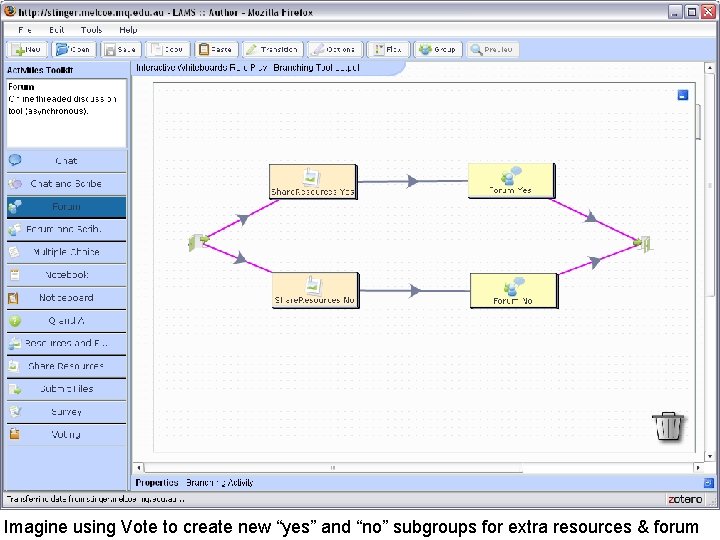Screen dimensions: 720x540
Task: Select Chat in Activities Toolkit
Action: coord(66,161)
